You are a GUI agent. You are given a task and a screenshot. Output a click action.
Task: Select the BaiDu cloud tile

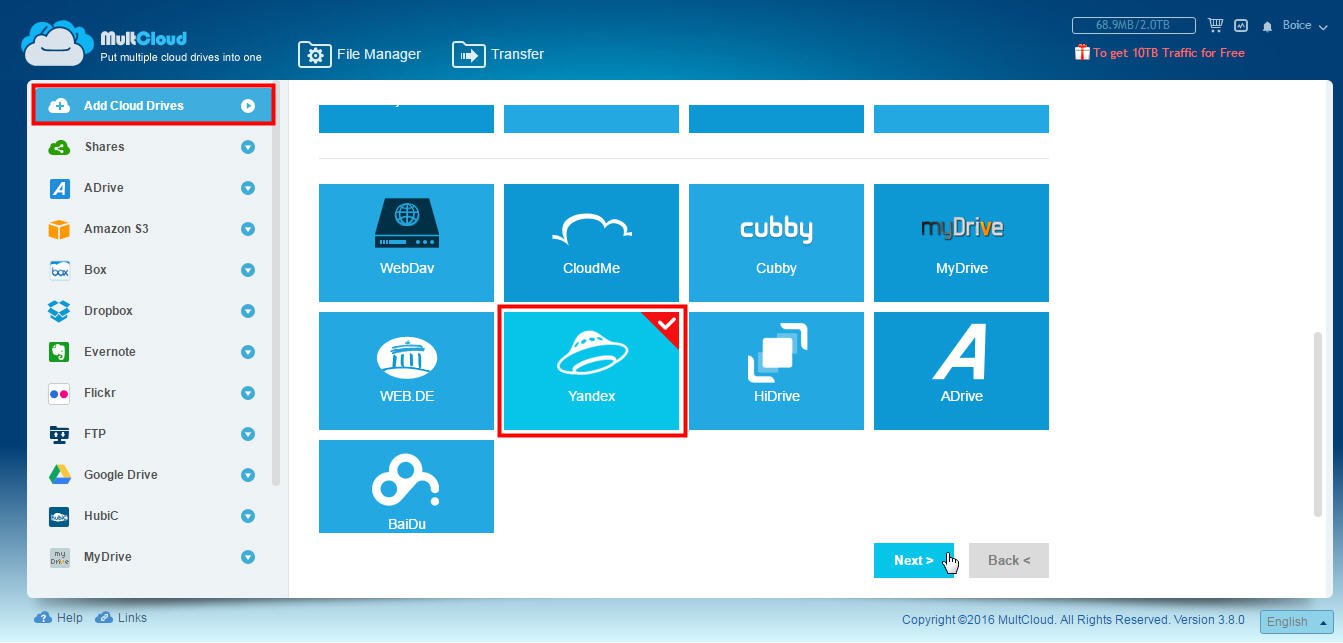pos(406,487)
